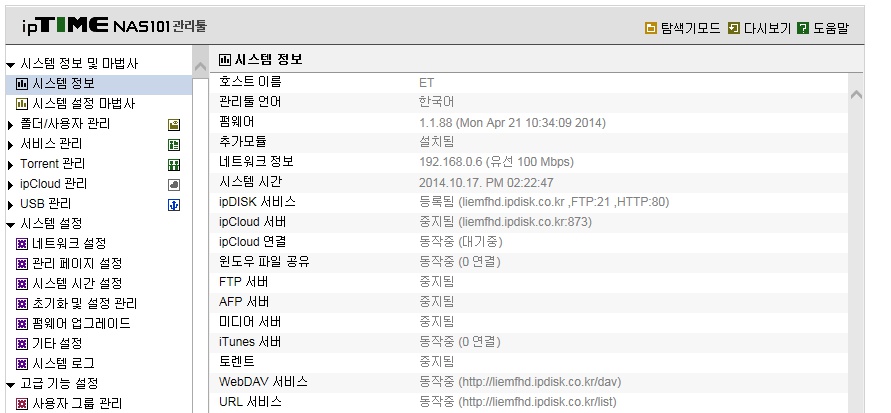Click the 윈도우 파일 공유 status value
The height and width of the screenshot is (413, 891).
[x=460, y=262]
